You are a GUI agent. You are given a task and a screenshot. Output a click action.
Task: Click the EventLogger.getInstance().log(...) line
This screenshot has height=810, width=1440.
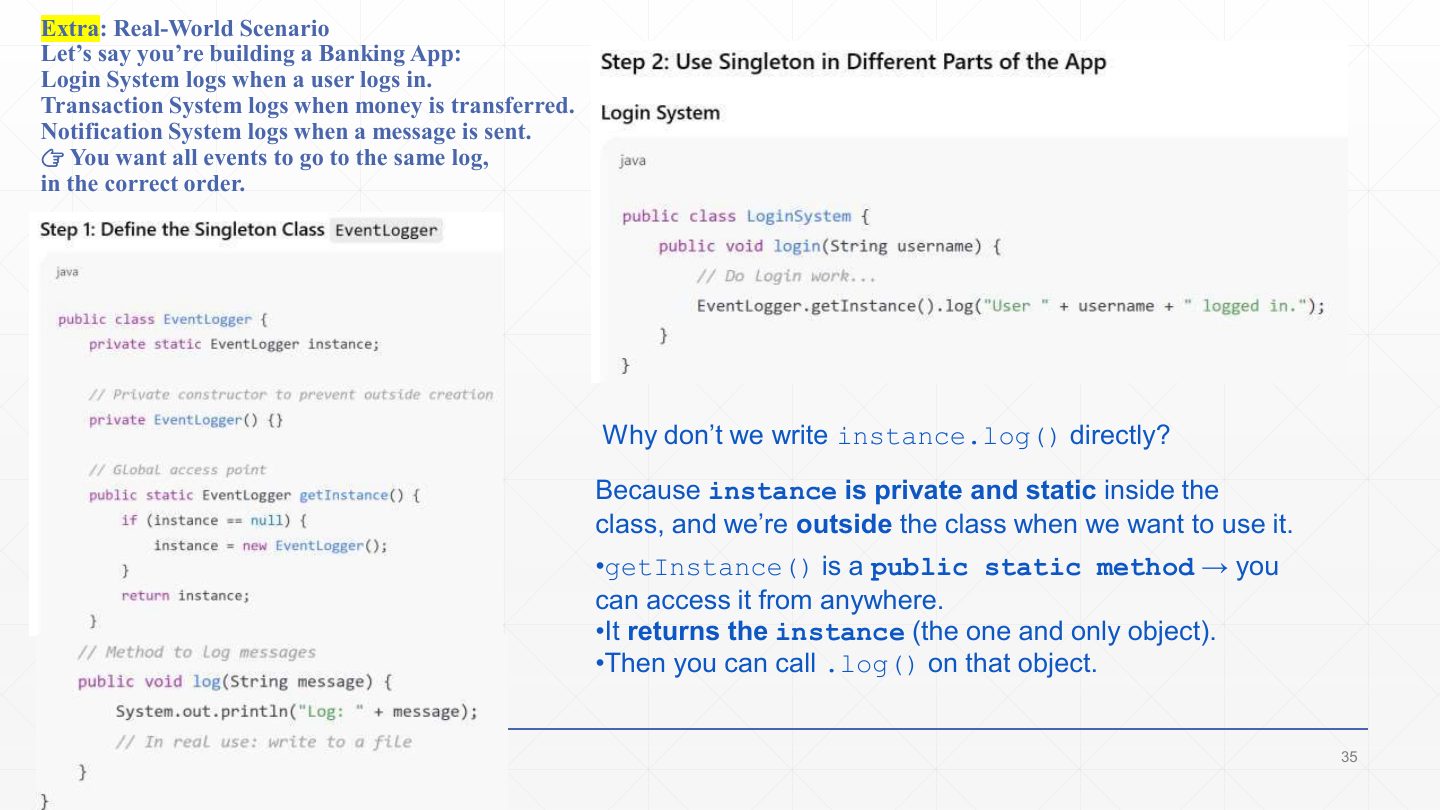[x=1011, y=306]
